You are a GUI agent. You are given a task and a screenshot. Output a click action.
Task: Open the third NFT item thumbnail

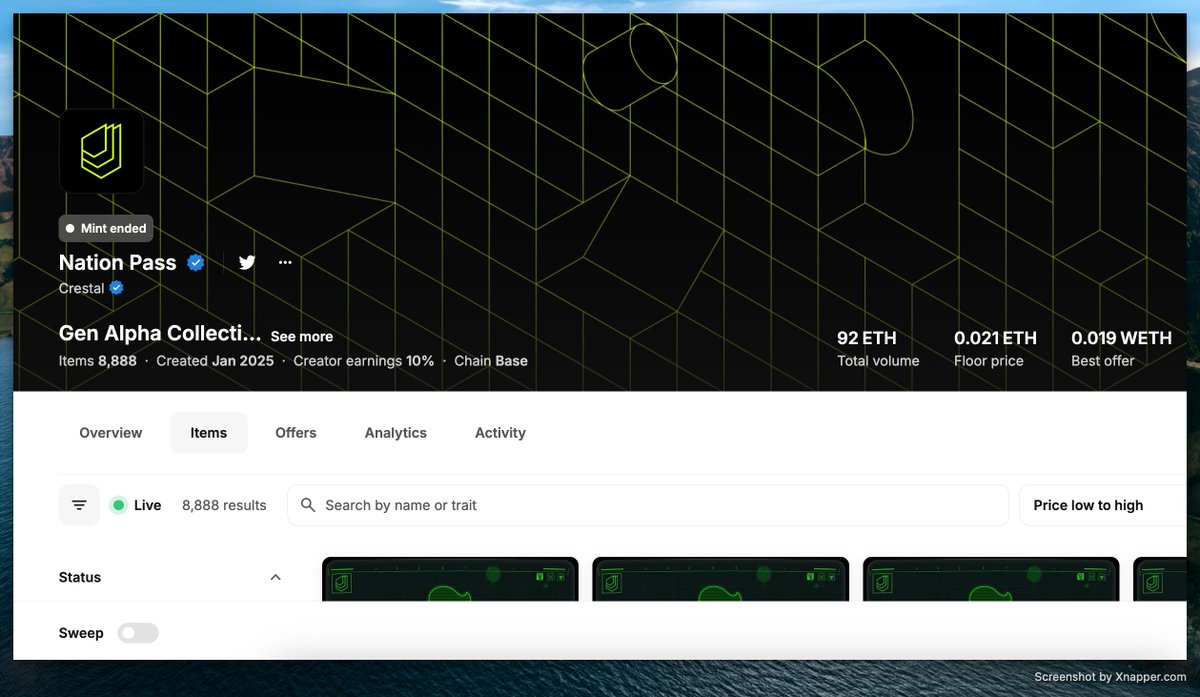[991, 579]
